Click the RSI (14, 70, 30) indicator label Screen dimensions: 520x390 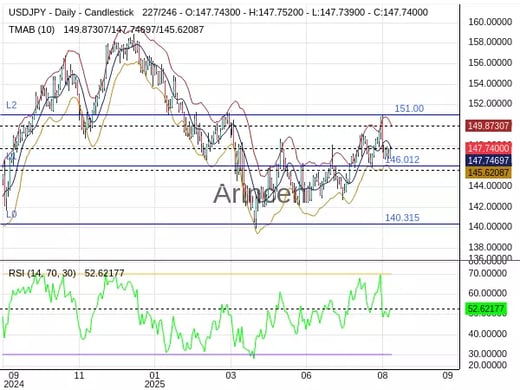point(42,273)
